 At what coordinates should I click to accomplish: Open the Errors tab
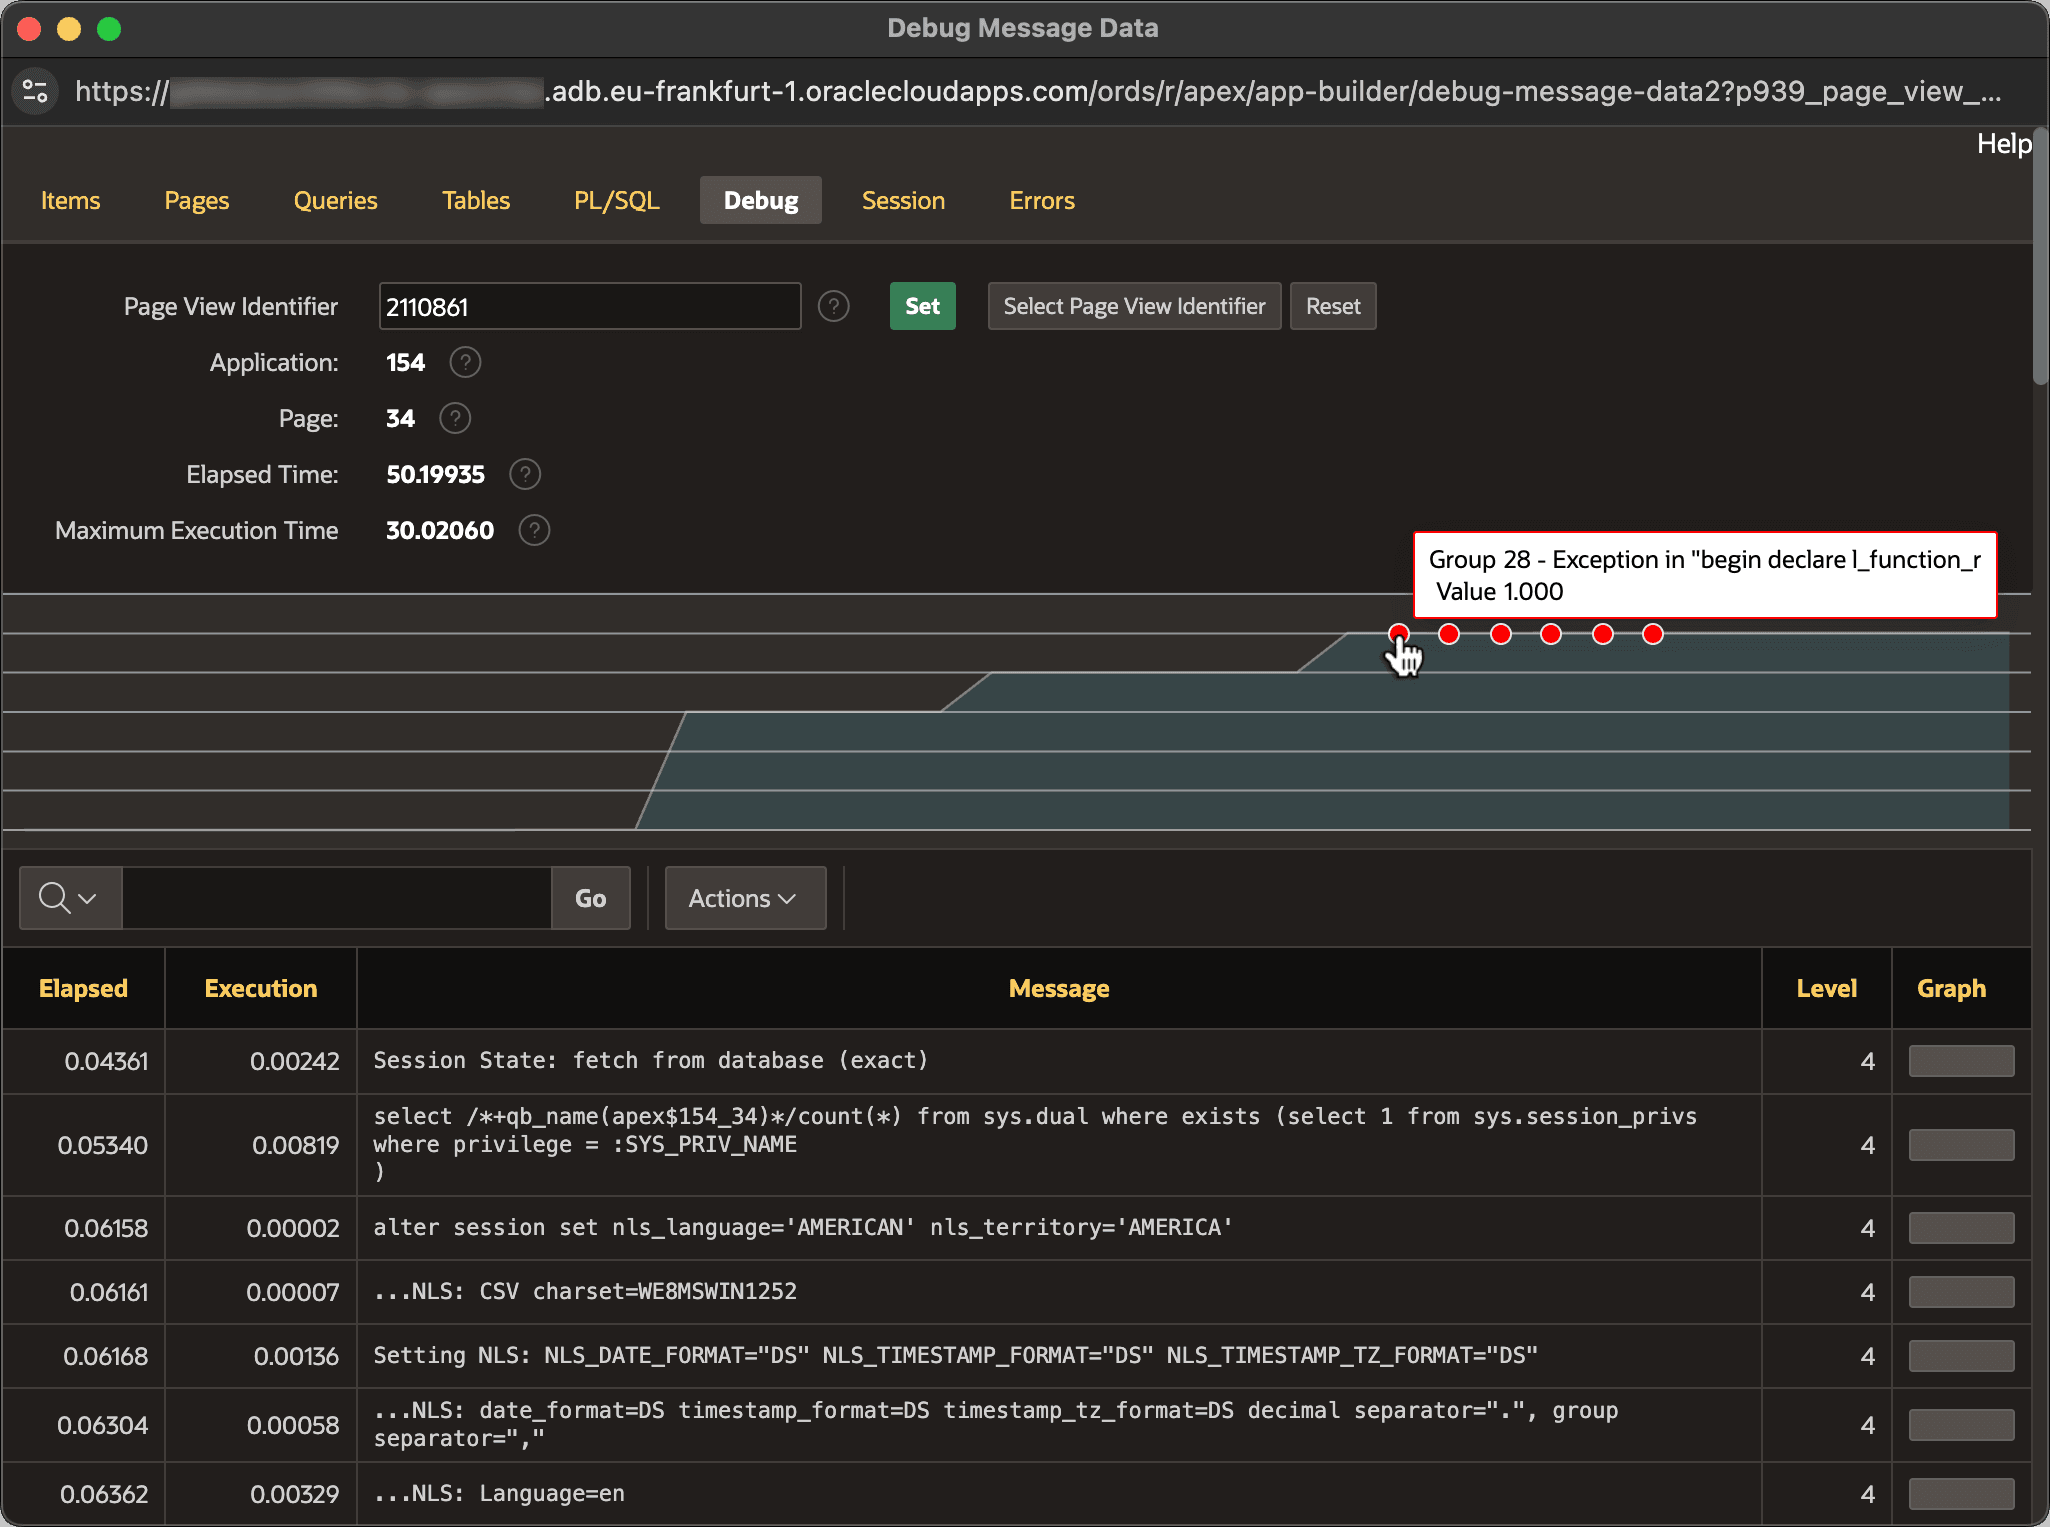tap(1042, 200)
